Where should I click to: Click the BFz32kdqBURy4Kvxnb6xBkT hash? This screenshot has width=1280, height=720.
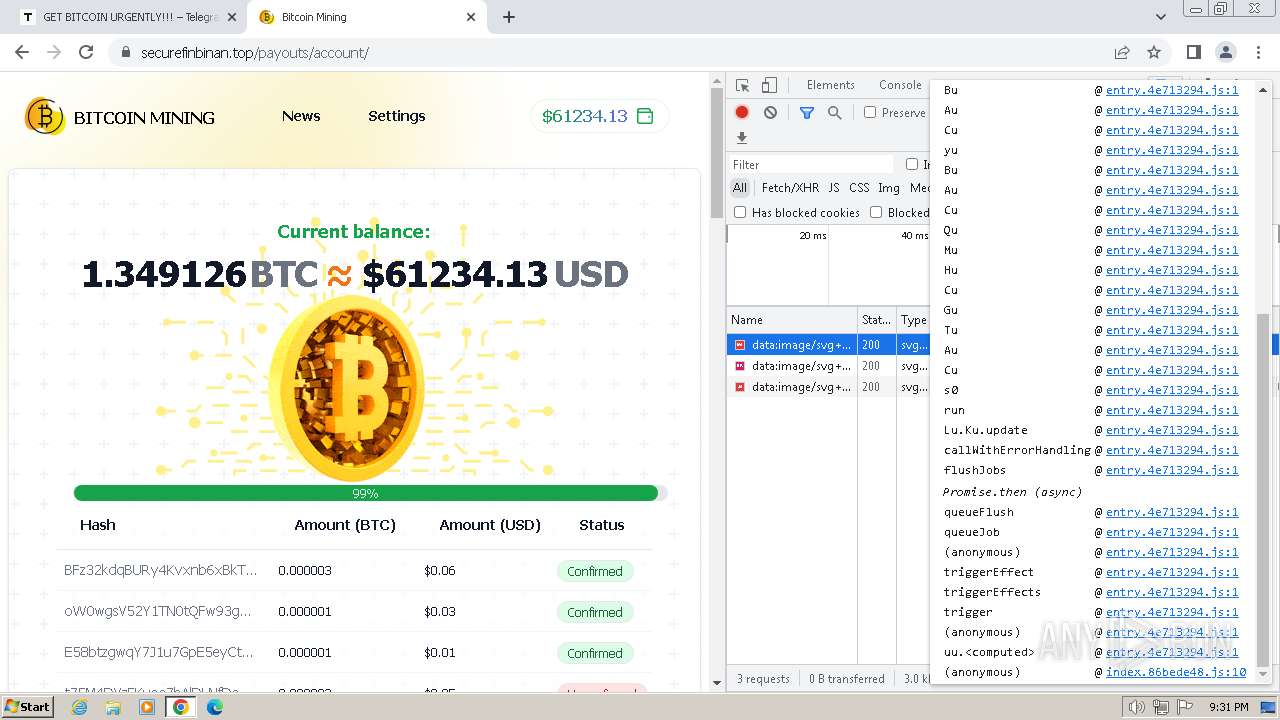160,570
